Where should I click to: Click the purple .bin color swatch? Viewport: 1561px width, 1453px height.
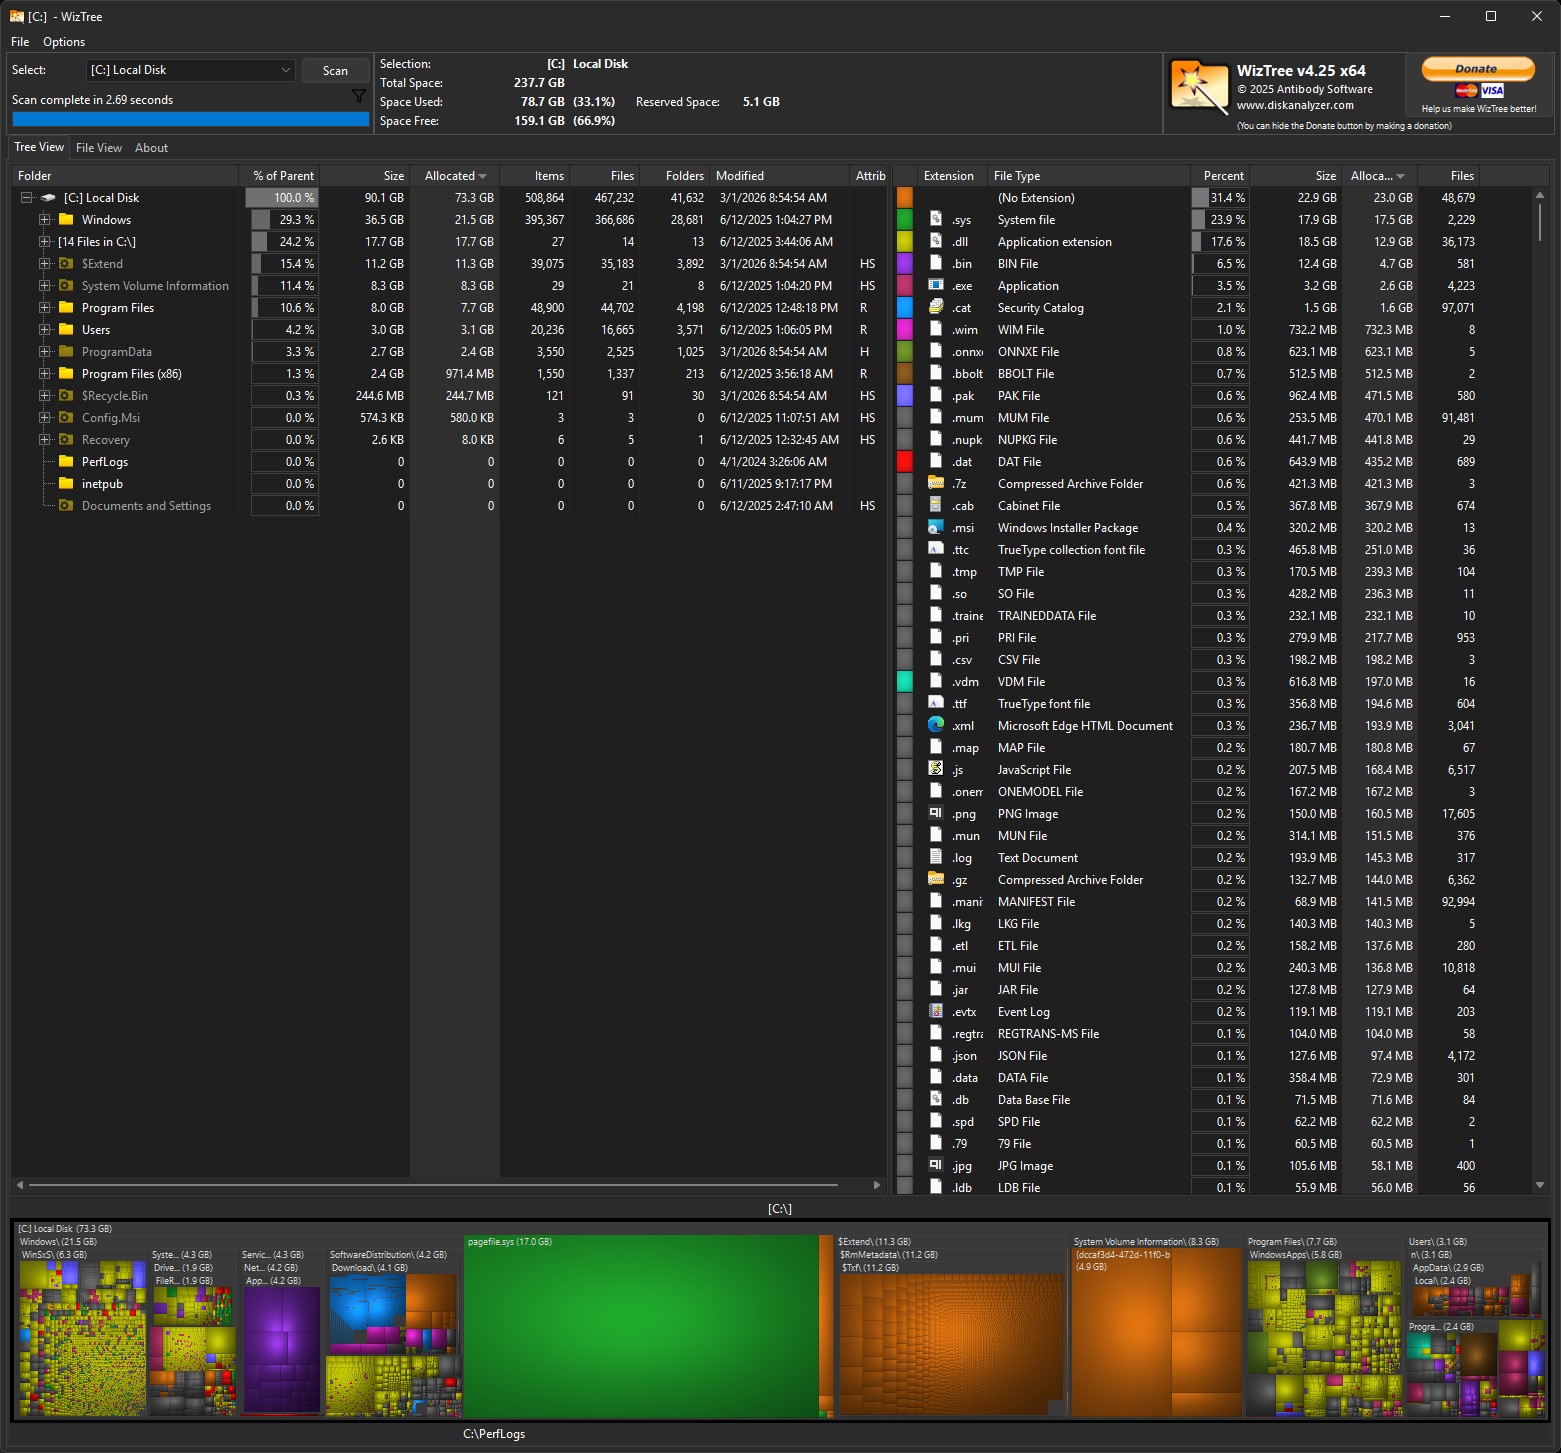905,264
